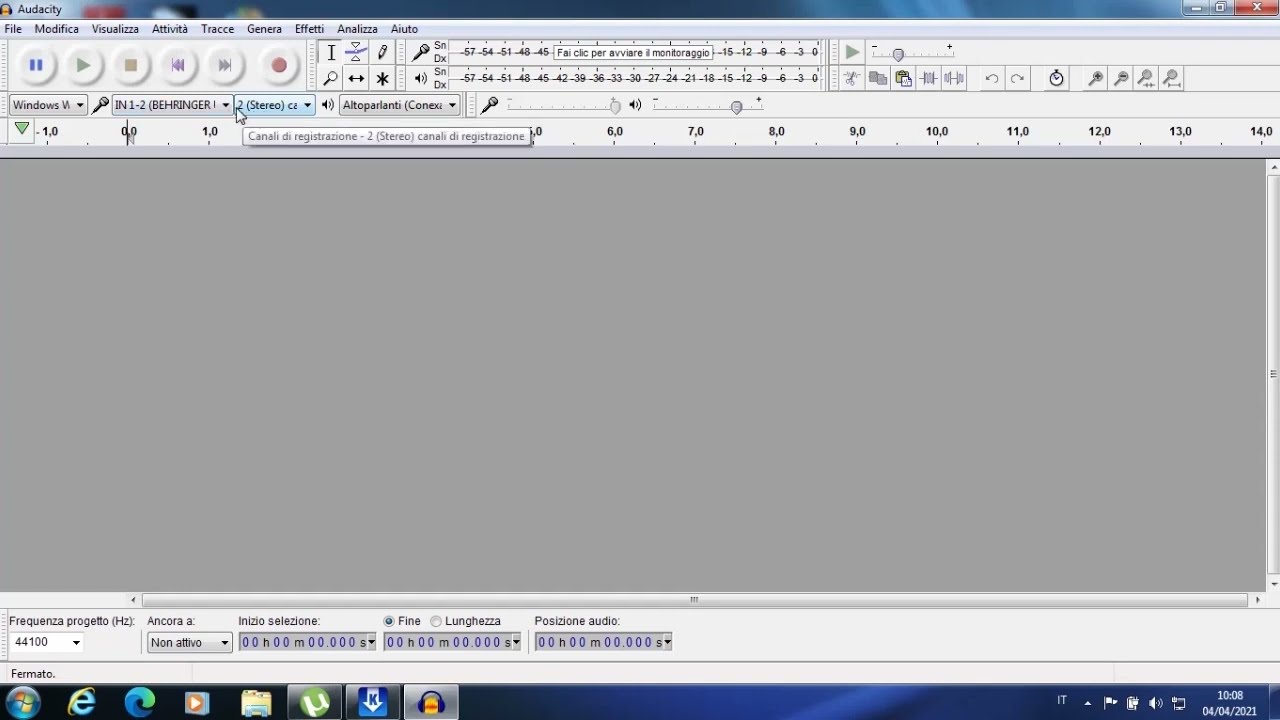Open the Visualizza menu
This screenshot has height=720, width=1280.
115,29
